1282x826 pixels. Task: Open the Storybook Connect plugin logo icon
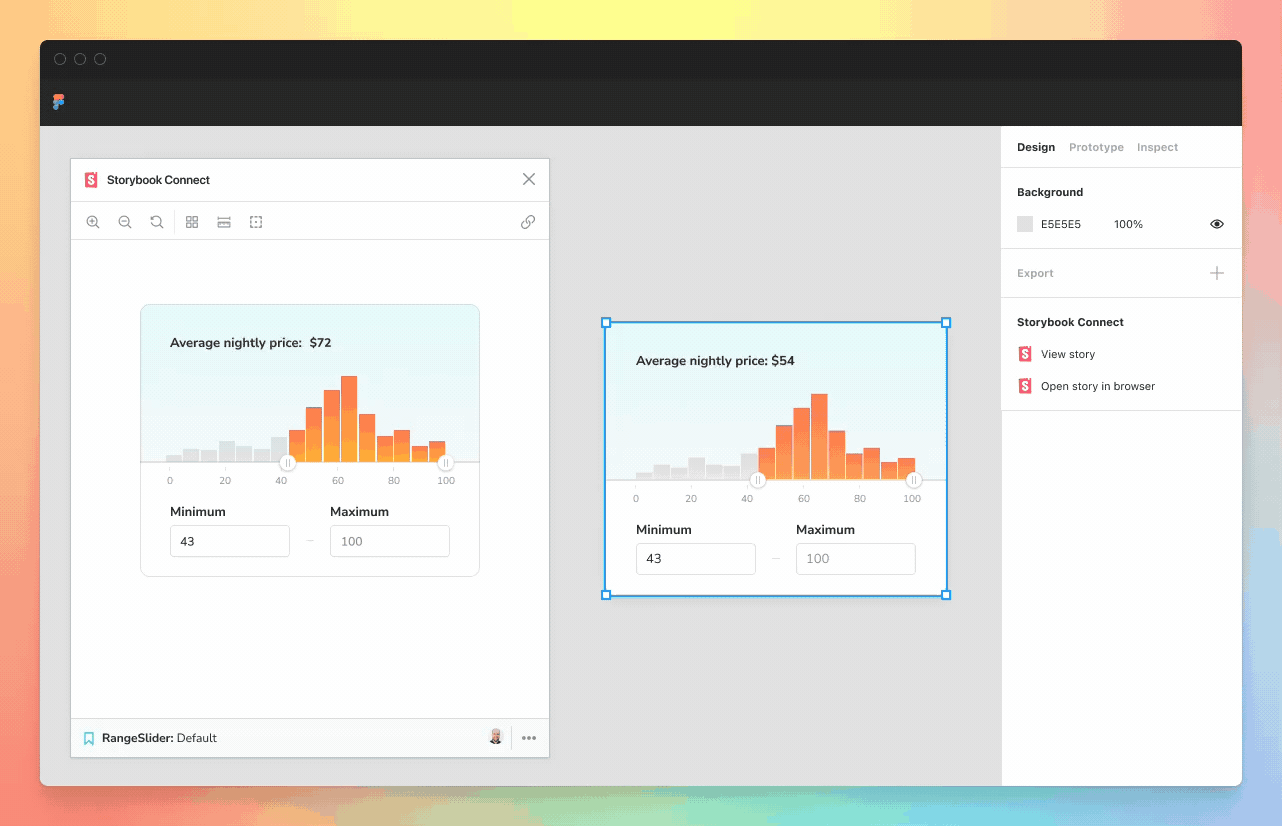pos(91,179)
